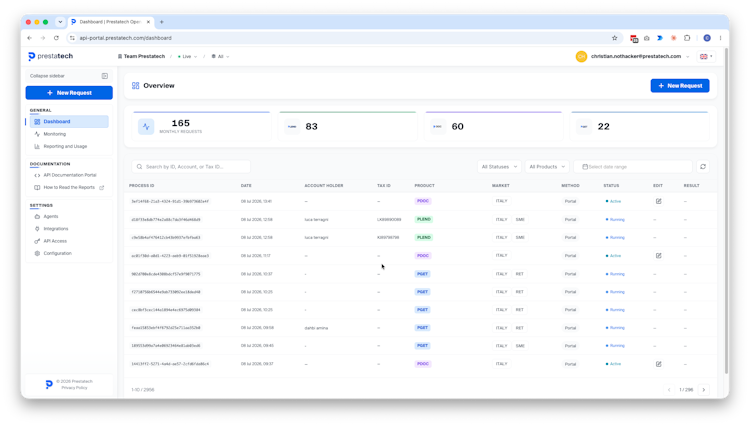Click the Chrome profile avatar
The height and width of the screenshot is (426, 750).
(x=707, y=38)
